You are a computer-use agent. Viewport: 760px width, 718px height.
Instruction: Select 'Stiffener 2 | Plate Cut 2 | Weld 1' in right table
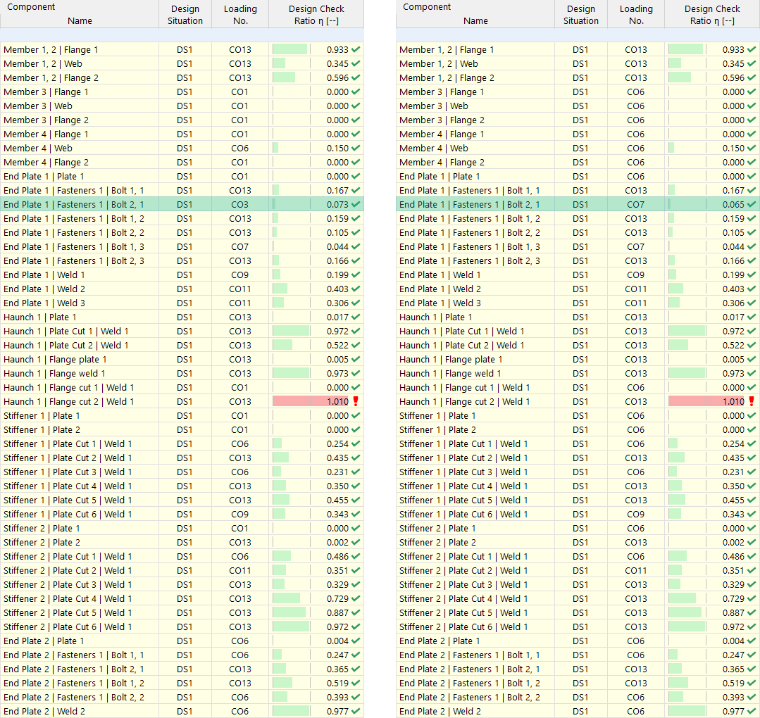tap(464, 571)
